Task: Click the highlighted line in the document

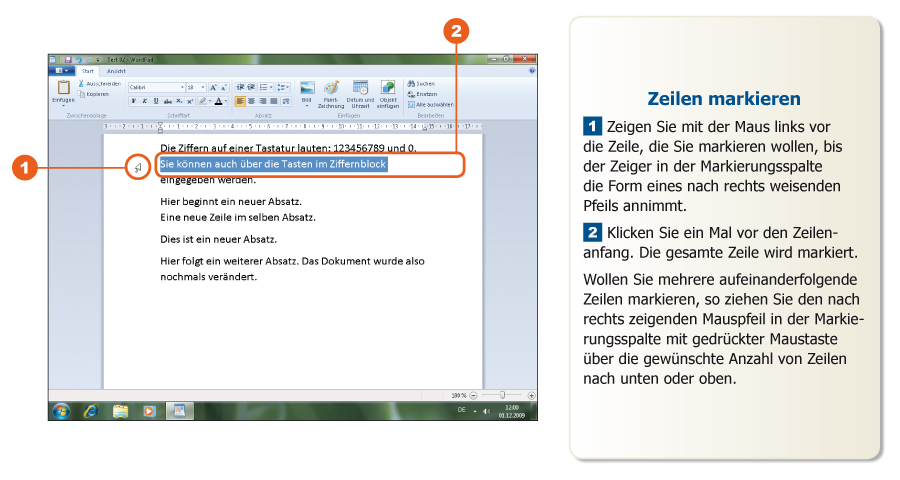Action: 272,164
